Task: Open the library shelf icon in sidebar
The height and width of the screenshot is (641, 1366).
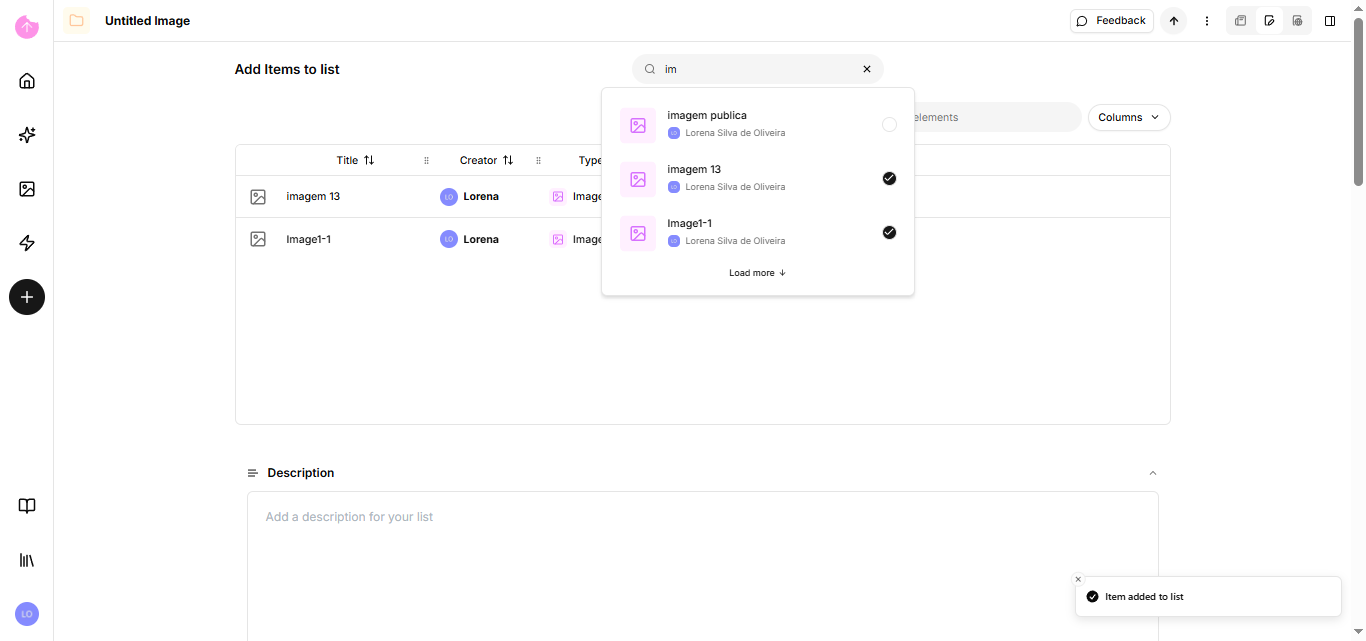Action: pos(27,560)
